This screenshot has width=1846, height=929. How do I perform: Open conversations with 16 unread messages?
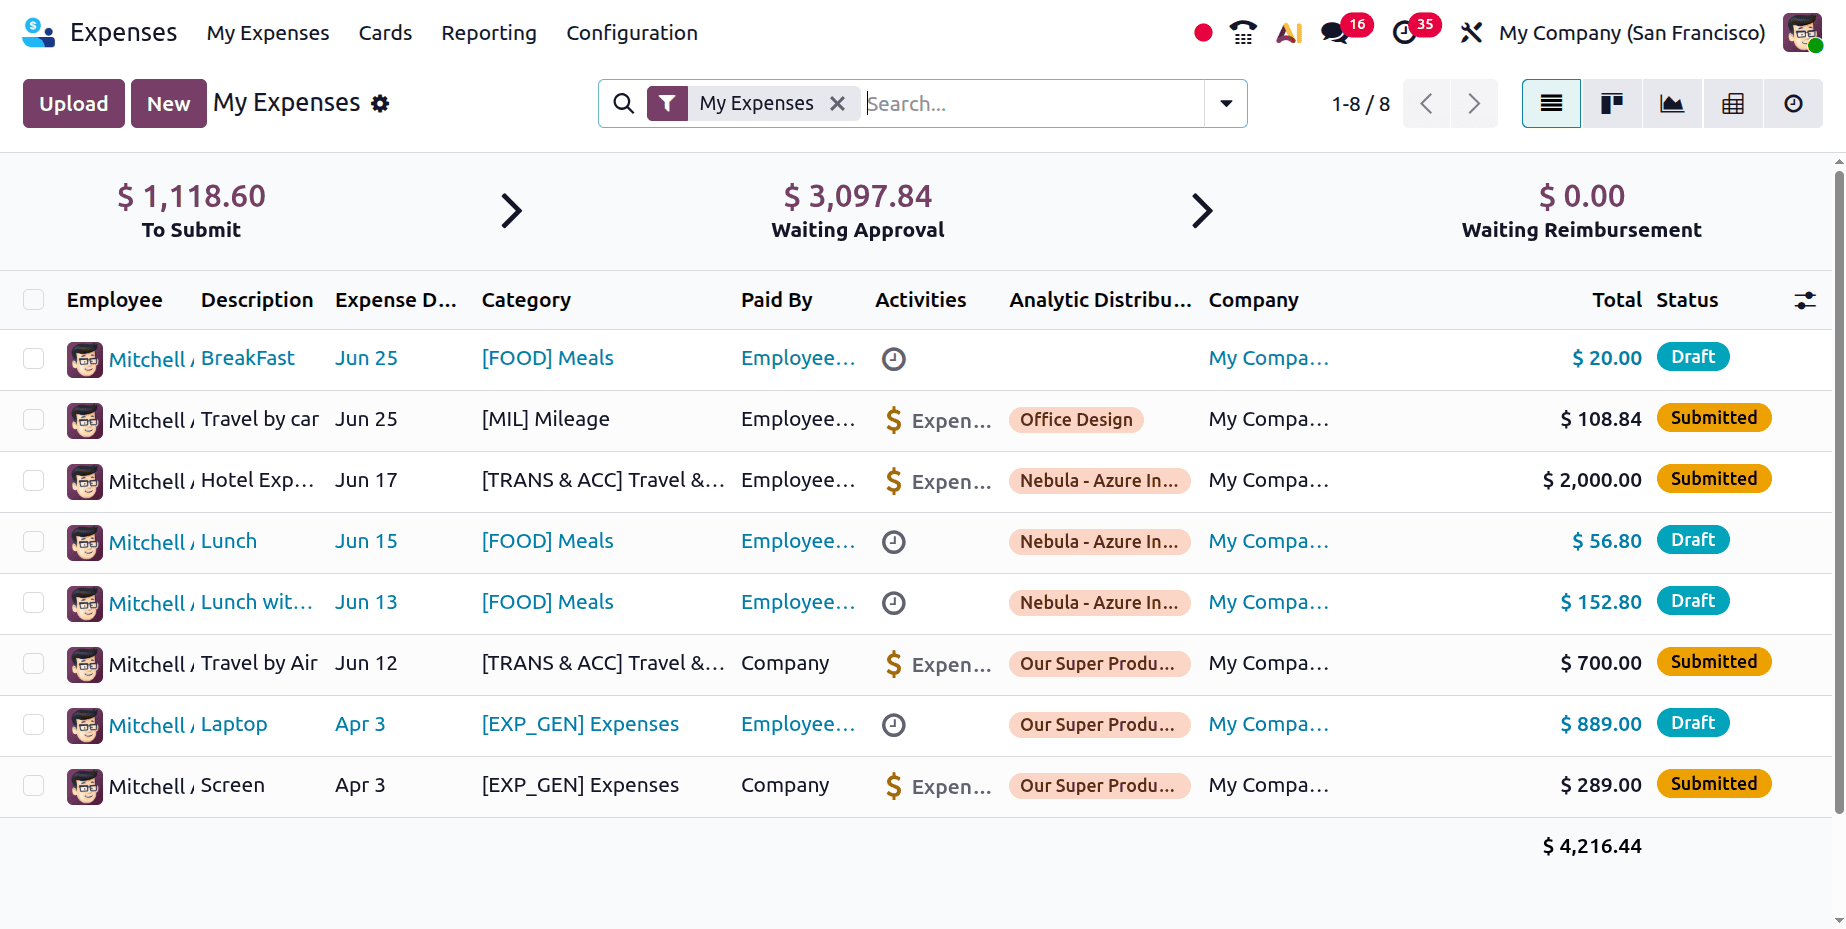pyautogui.click(x=1345, y=31)
